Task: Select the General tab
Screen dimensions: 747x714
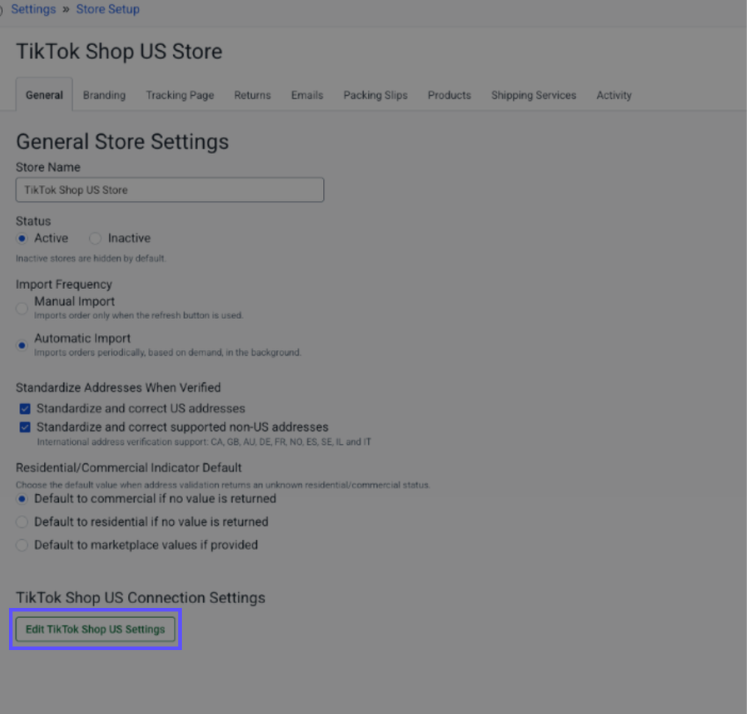Action: [44, 95]
